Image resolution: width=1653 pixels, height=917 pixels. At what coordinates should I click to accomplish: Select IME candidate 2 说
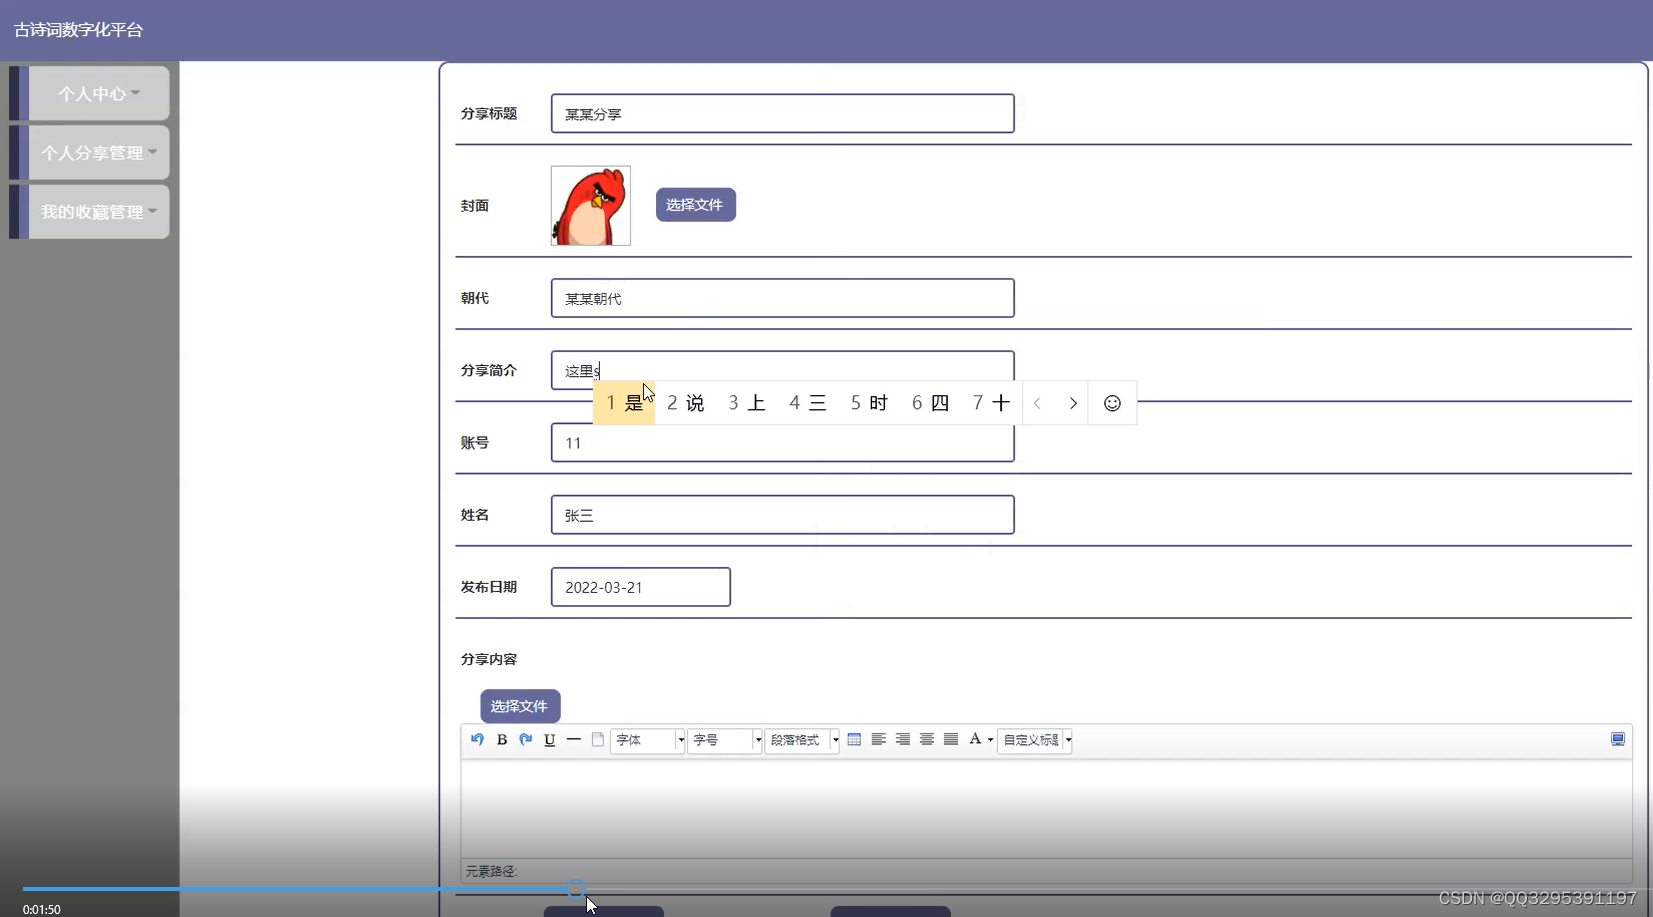[686, 403]
